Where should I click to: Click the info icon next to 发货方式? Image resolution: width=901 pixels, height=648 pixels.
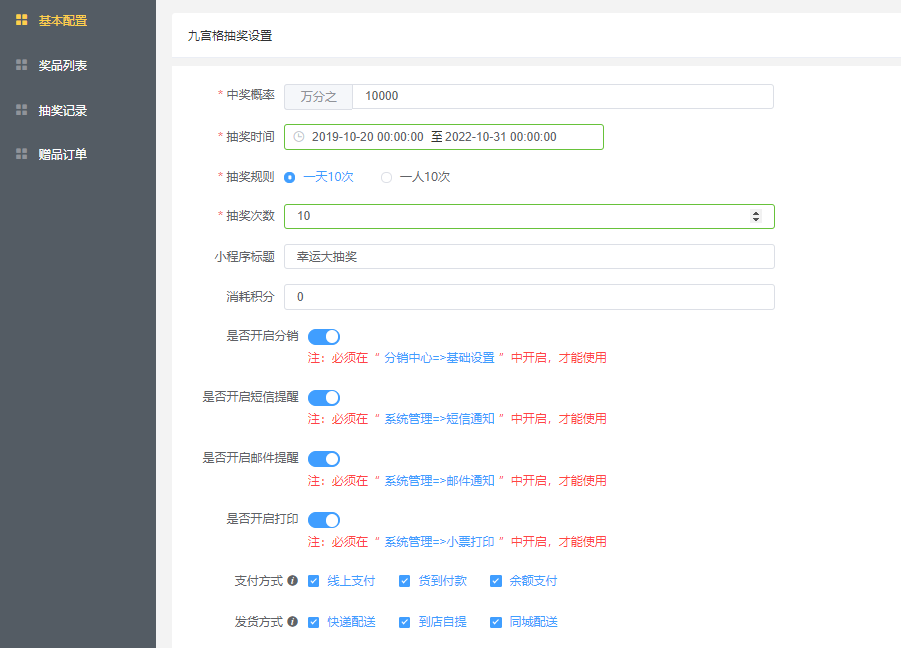pos(292,622)
